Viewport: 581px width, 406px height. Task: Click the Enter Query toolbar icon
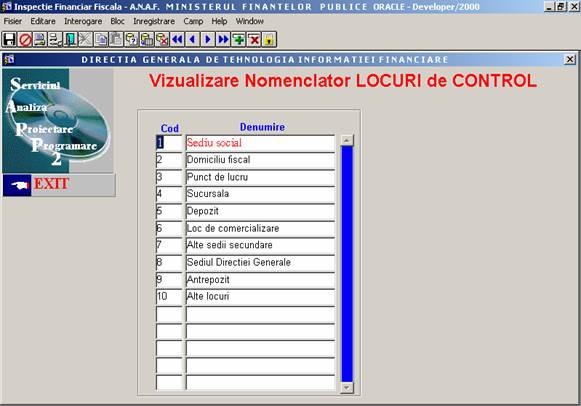(131, 39)
